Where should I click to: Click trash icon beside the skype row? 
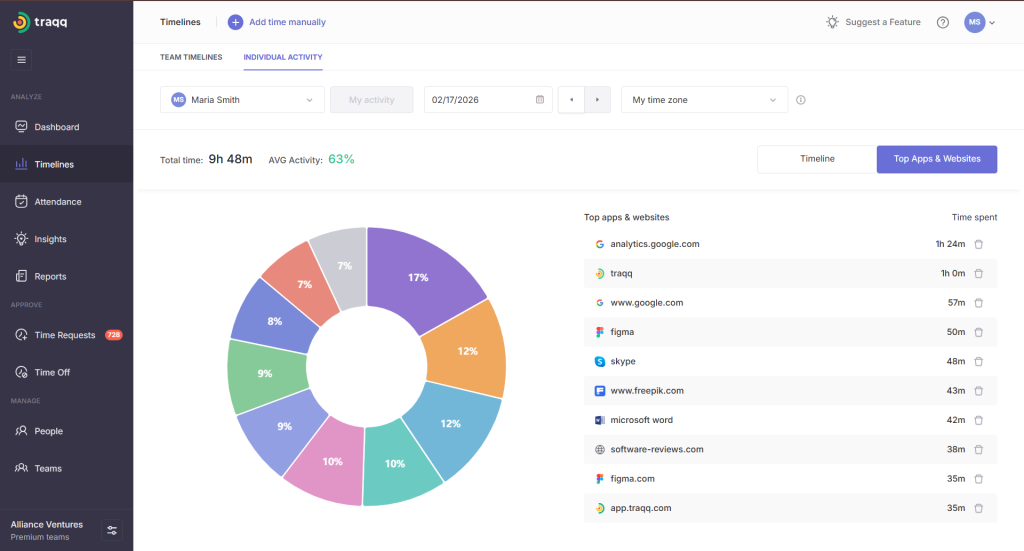click(x=979, y=361)
